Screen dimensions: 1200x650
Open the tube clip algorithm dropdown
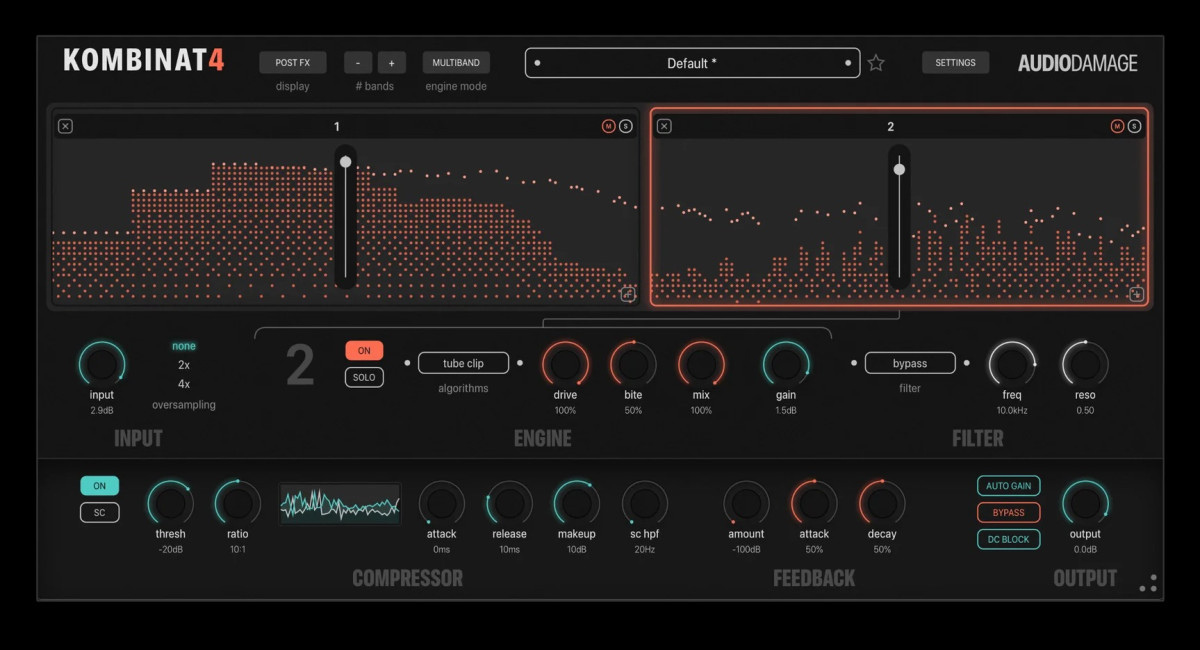click(x=463, y=364)
